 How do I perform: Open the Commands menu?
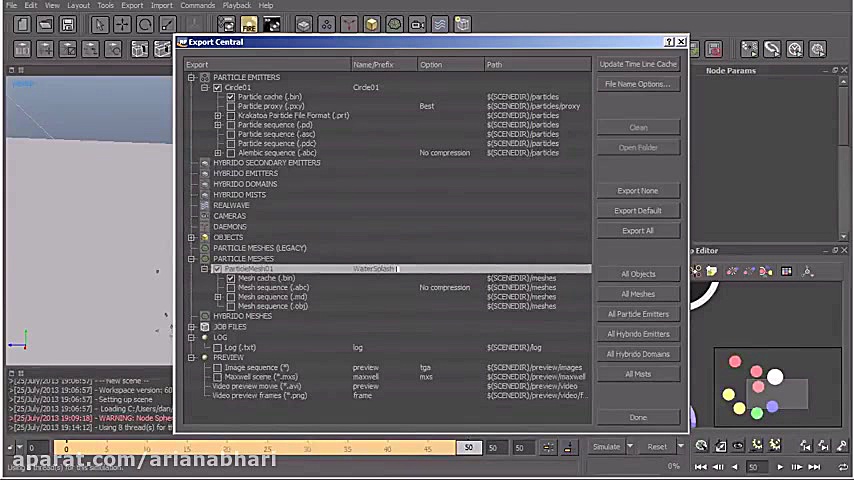(x=198, y=5)
